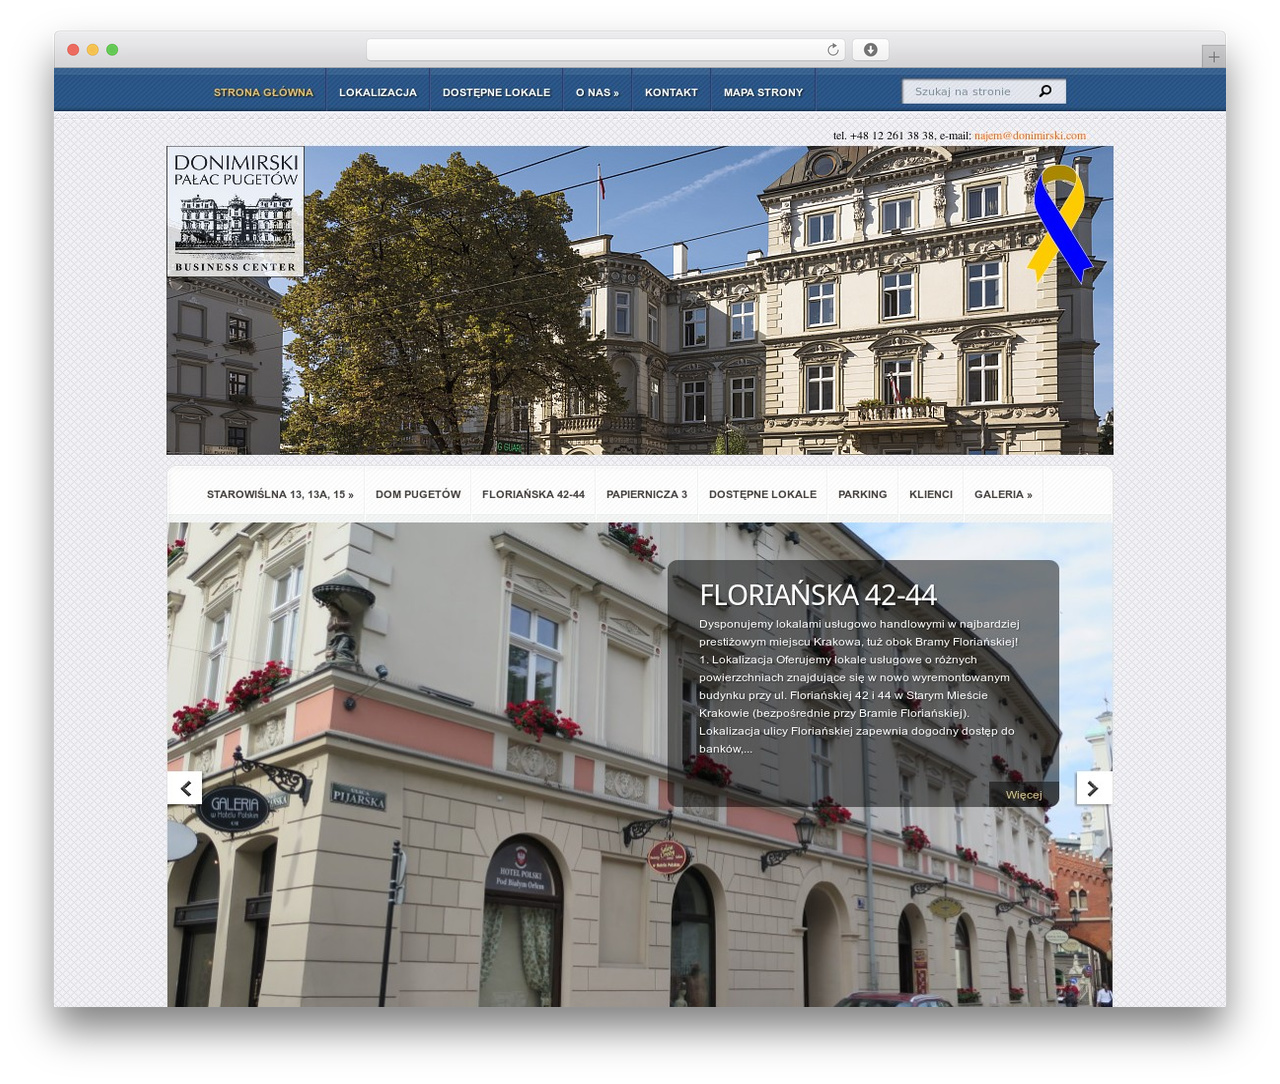Viewport: 1280px width, 1084px height.
Task: Open the Strona Główna menu item
Action: pyautogui.click(x=263, y=92)
